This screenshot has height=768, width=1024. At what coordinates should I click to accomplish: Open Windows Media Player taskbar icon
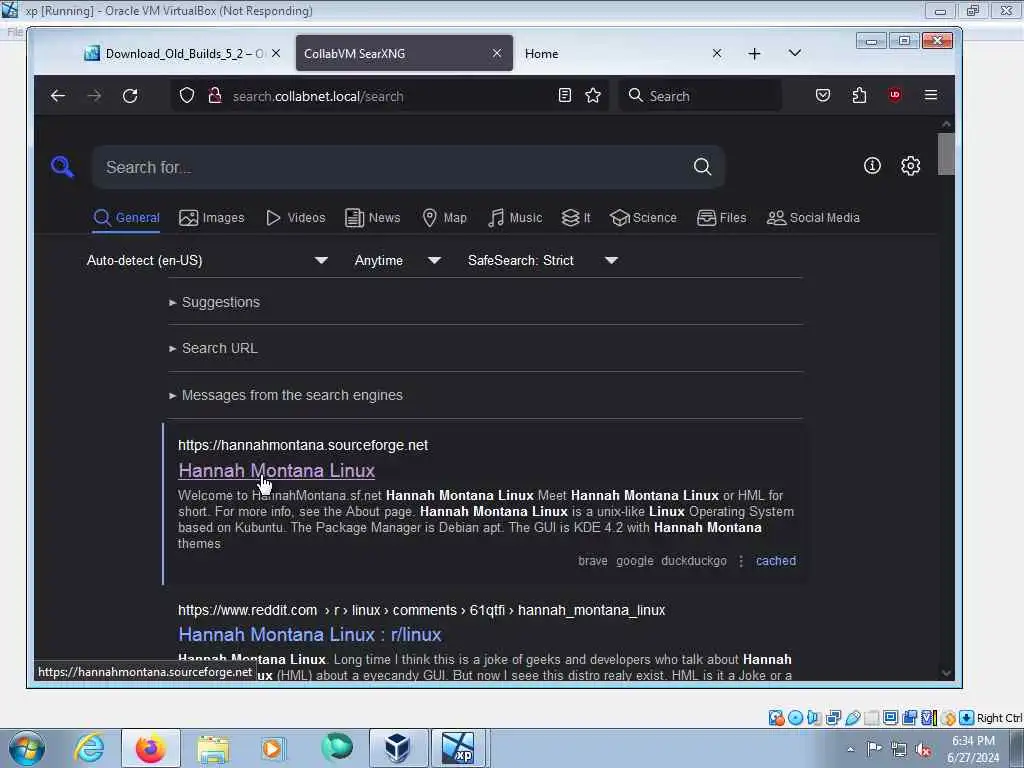(274, 748)
